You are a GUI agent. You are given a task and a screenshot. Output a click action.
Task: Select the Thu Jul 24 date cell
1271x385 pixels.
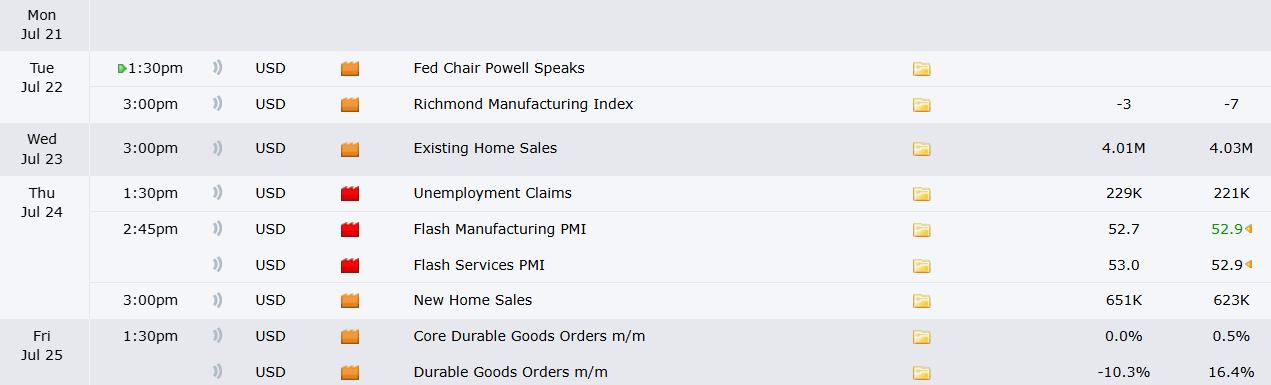point(42,202)
